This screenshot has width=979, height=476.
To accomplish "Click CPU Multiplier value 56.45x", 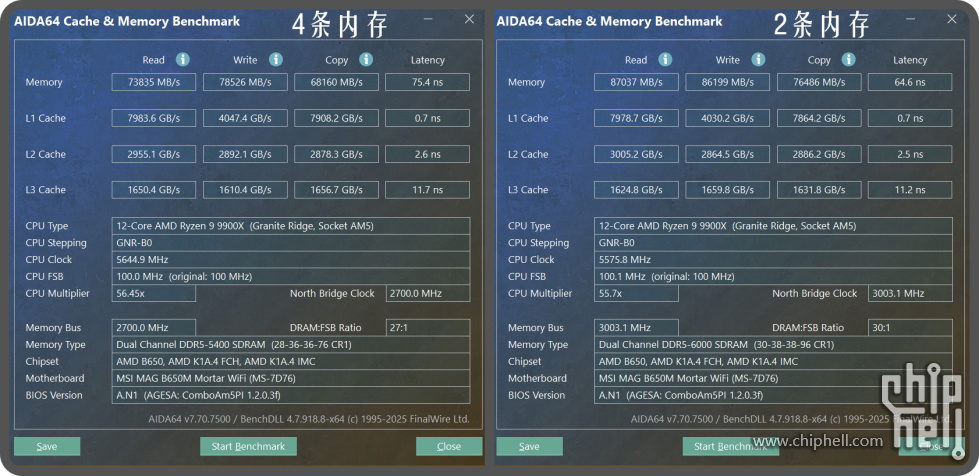I will pyautogui.click(x=154, y=294).
